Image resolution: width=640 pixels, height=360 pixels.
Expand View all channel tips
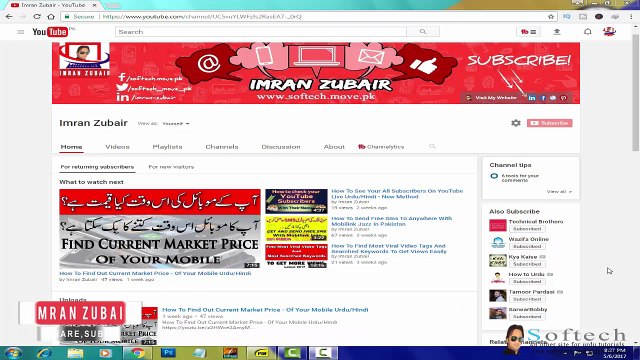click(x=559, y=191)
